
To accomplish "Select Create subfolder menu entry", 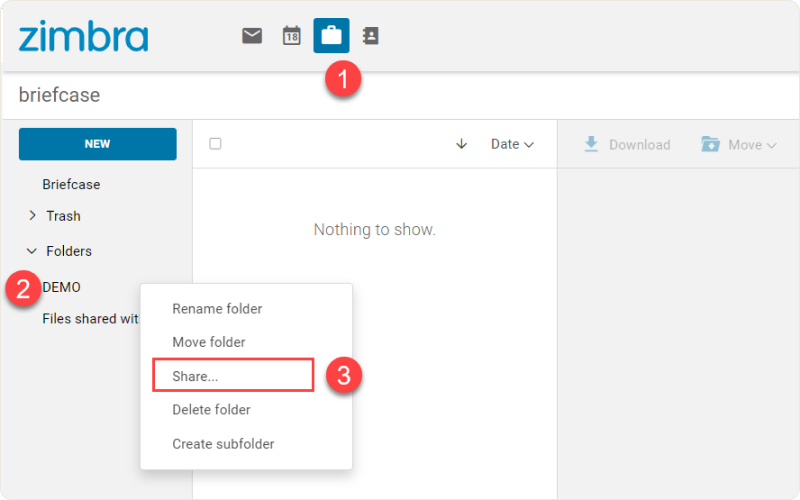I will pyautogui.click(x=223, y=444).
